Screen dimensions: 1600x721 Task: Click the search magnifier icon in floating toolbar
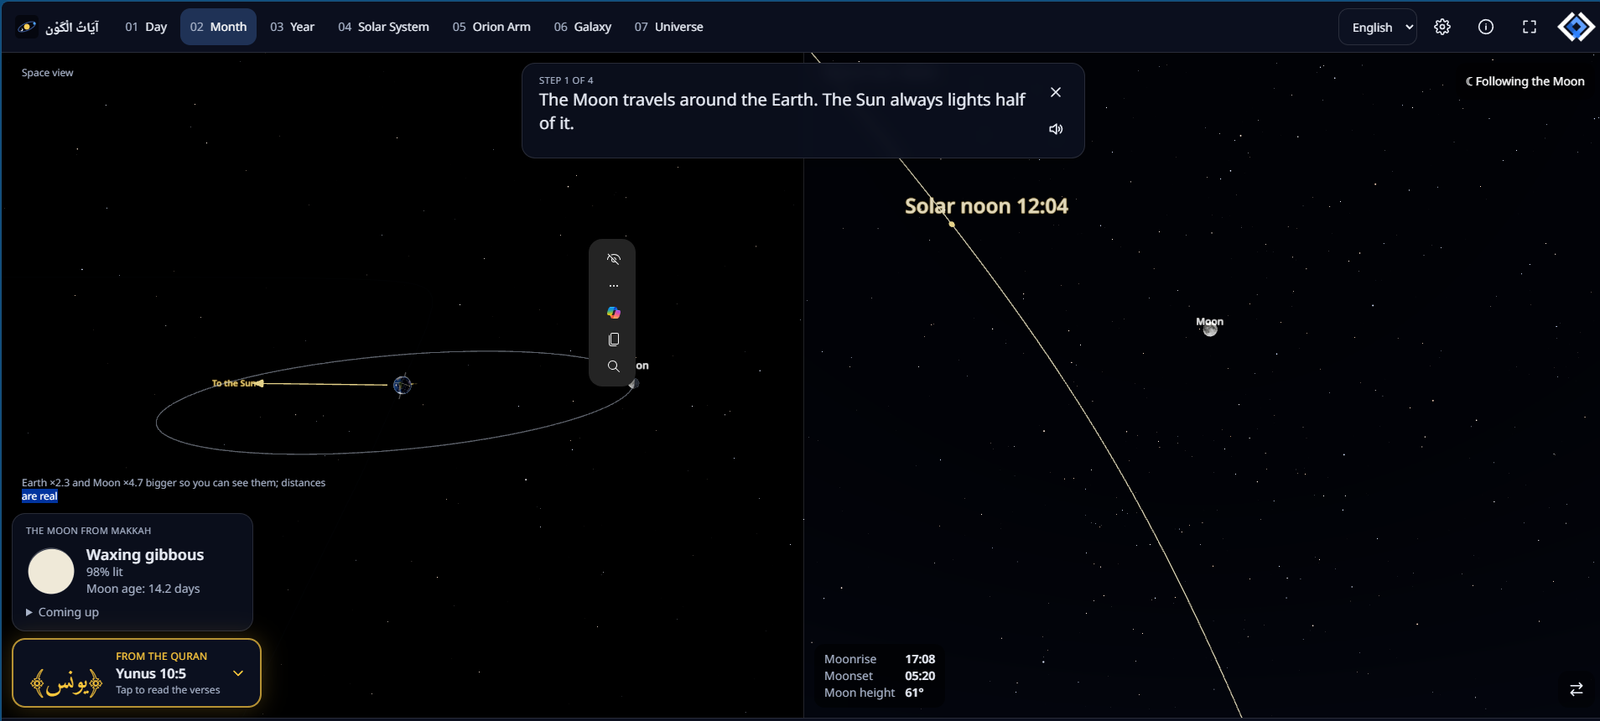pyautogui.click(x=614, y=367)
